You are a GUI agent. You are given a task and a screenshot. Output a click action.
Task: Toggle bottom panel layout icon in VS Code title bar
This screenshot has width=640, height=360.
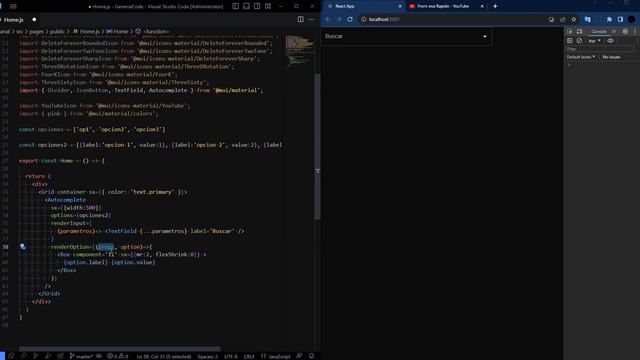247,6
